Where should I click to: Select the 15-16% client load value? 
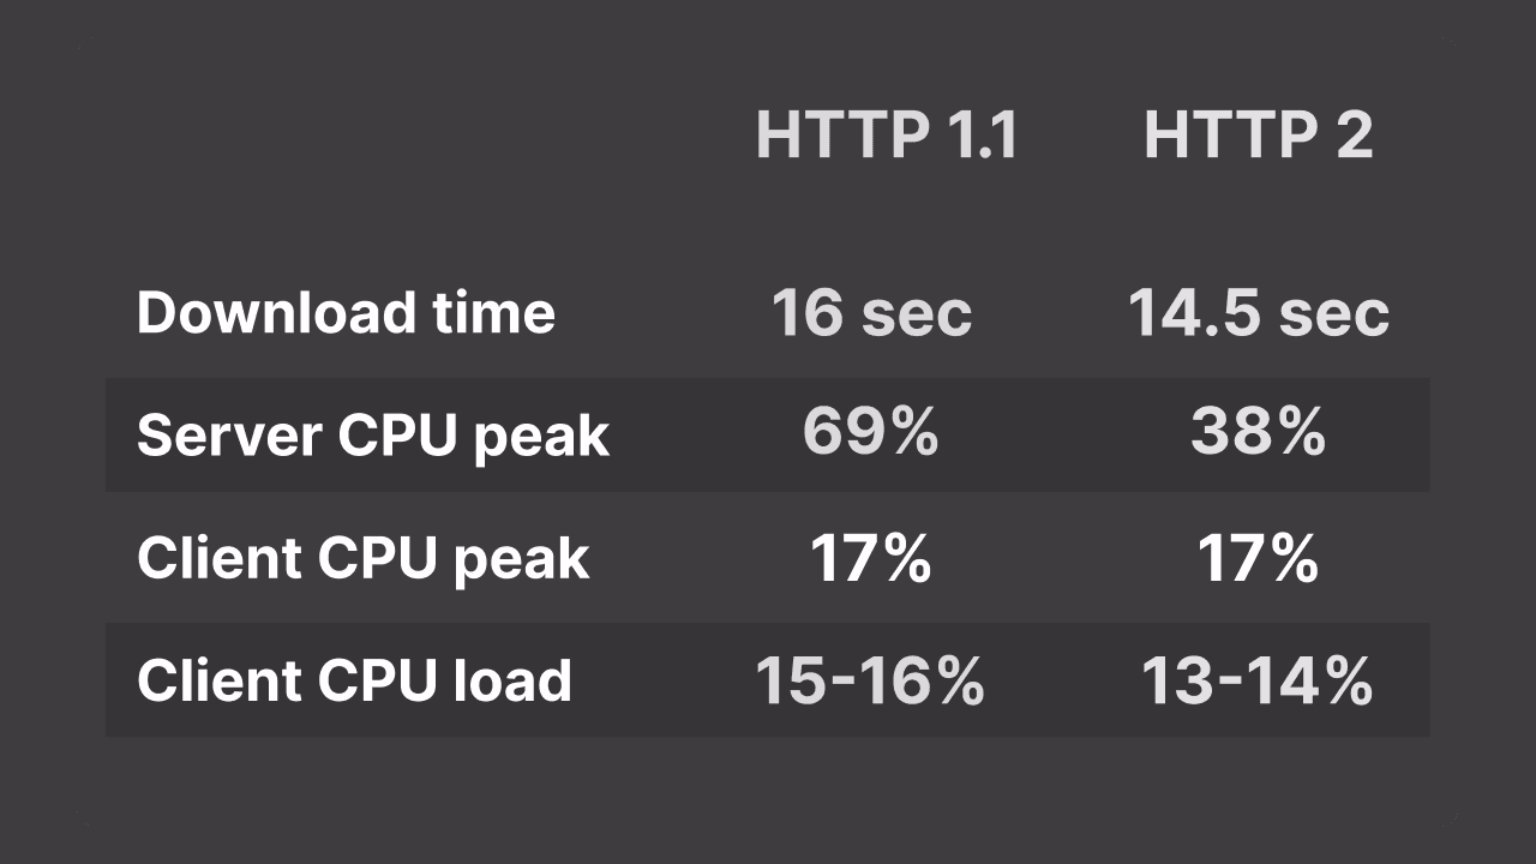point(870,681)
